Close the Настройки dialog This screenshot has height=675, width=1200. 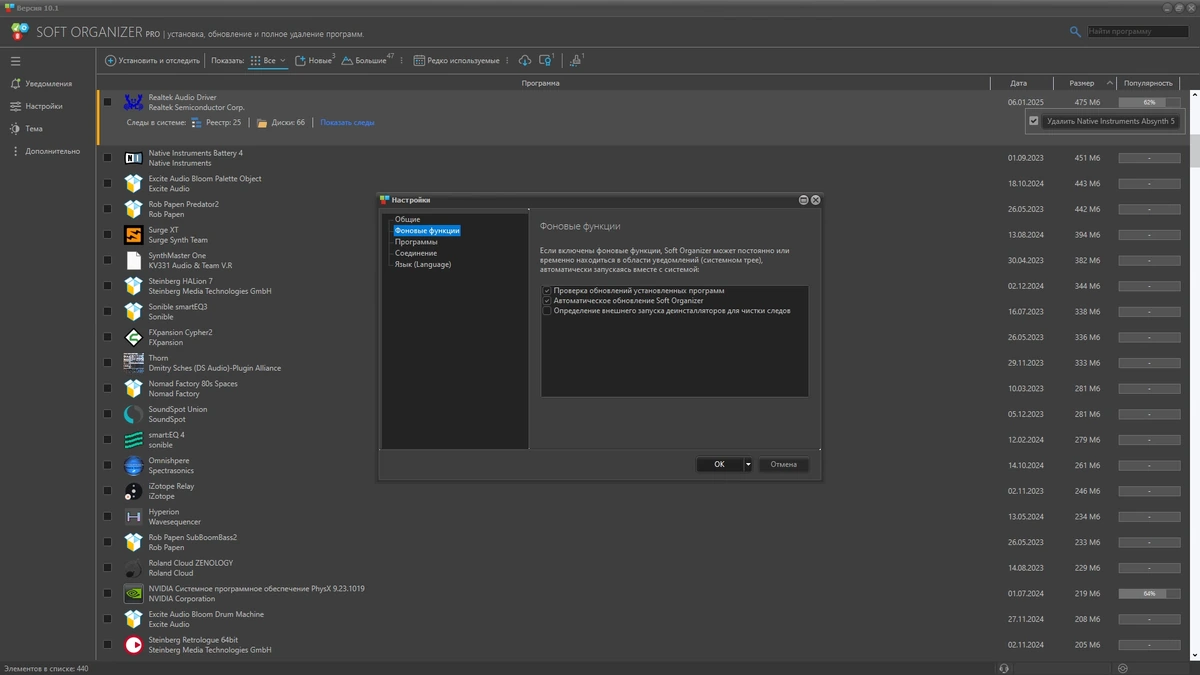coord(816,200)
